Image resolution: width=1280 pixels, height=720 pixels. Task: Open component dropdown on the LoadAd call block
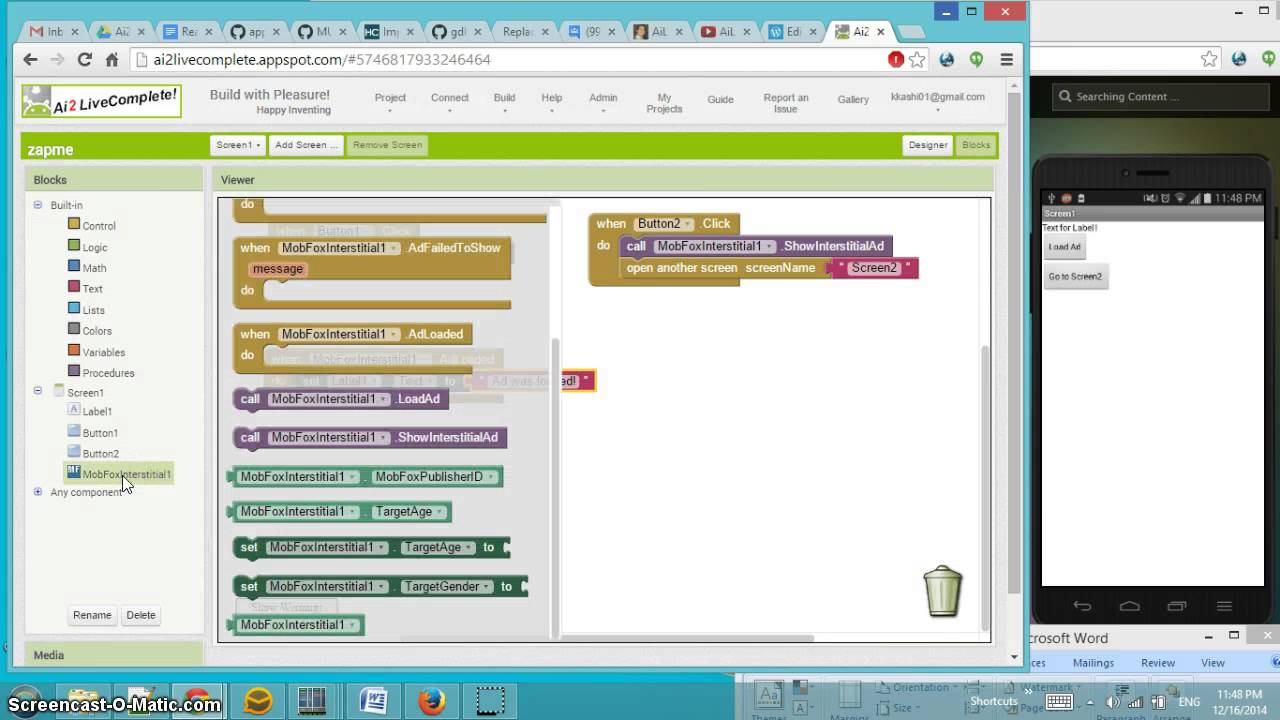pos(383,399)
